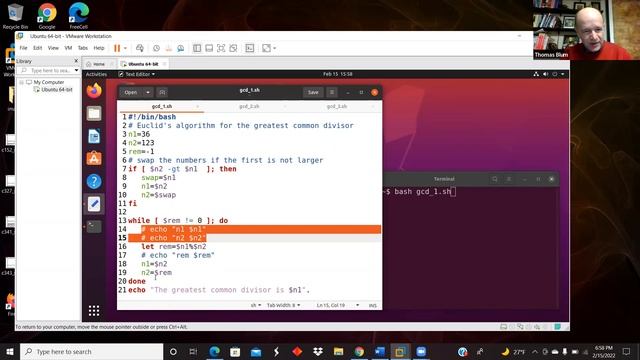Open the Tab Width dropdown in status bar
Image resolution: width=640 pixels, height=360 pixels.
point(283,305)
